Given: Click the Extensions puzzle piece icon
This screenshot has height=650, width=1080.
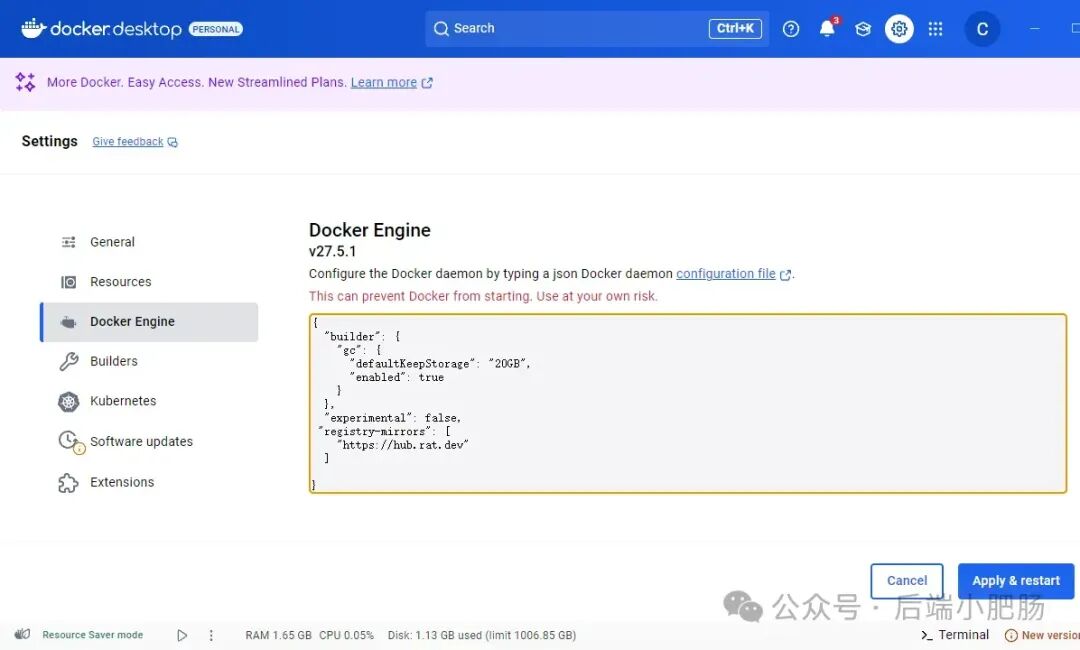Looking at the screenshot, I should coord(68,483).
